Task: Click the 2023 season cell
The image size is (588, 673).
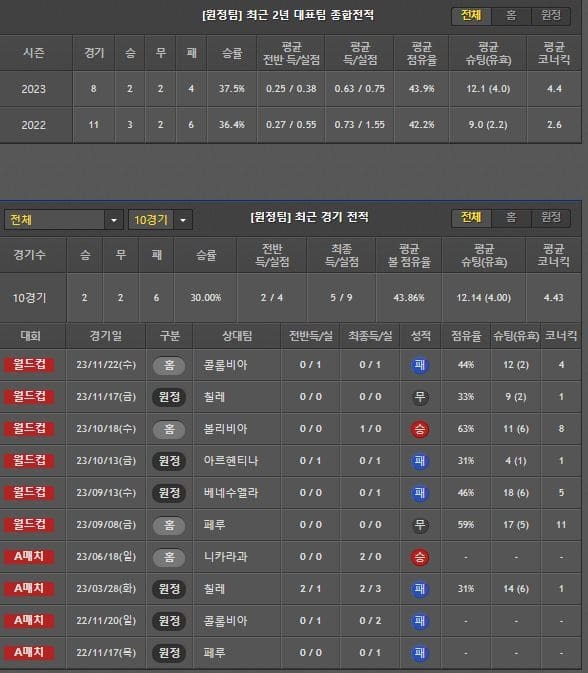Action: pyautogui.click(x=33, y=89)
